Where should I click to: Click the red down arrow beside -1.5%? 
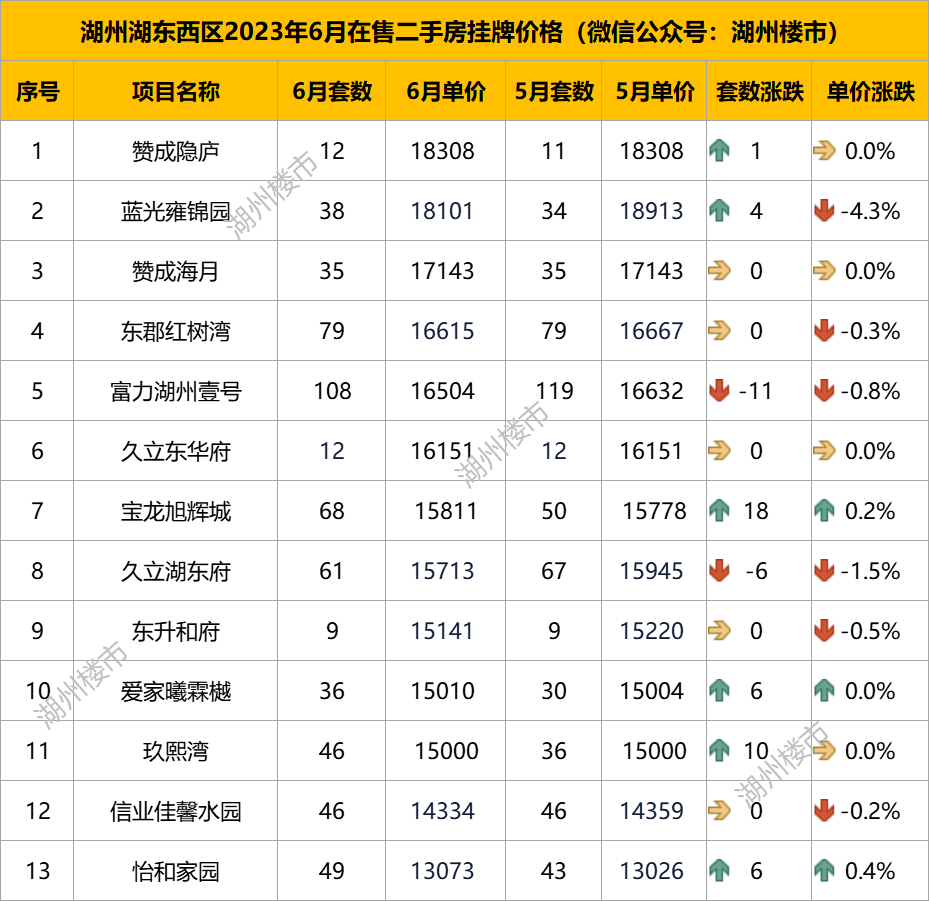tap(824, 571)
